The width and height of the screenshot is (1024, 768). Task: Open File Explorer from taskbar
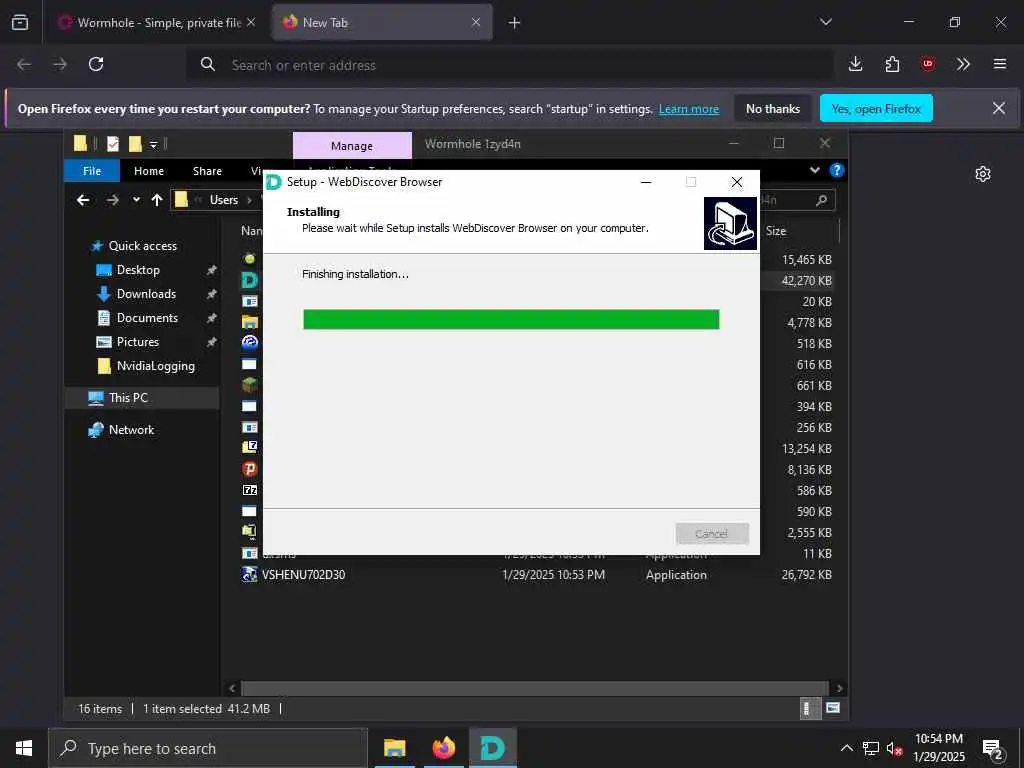(394, 748)
